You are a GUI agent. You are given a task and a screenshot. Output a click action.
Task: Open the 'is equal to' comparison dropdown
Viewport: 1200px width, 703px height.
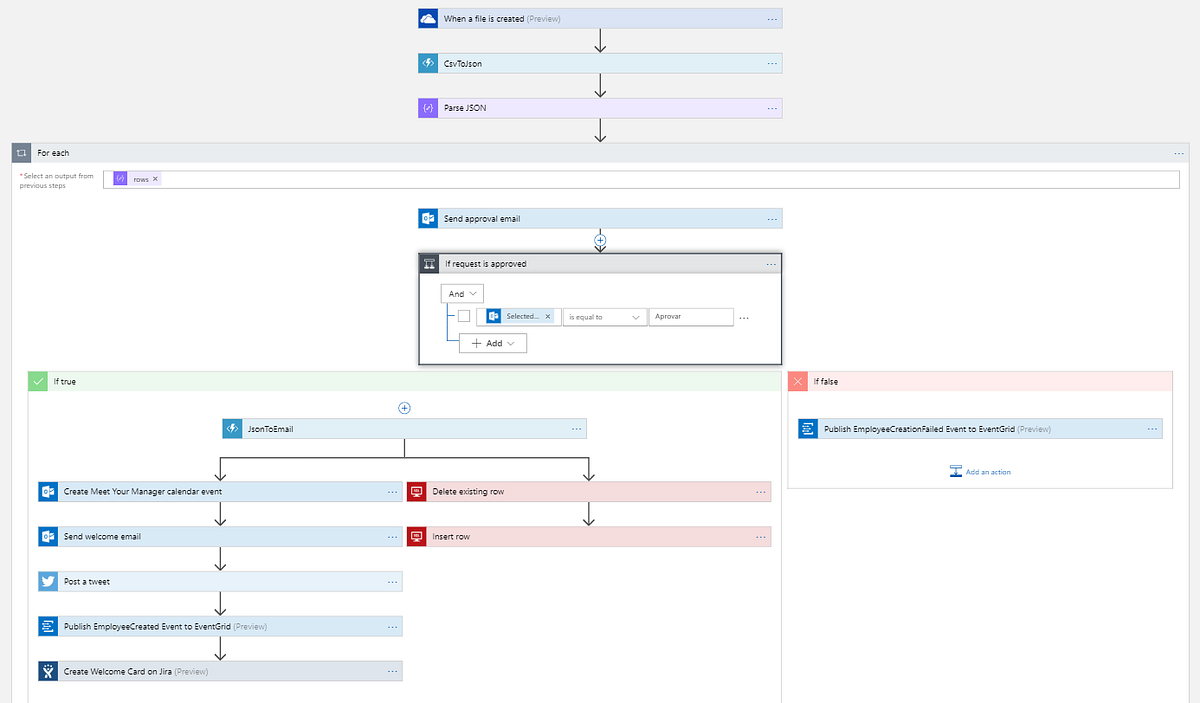pos(604,316)
